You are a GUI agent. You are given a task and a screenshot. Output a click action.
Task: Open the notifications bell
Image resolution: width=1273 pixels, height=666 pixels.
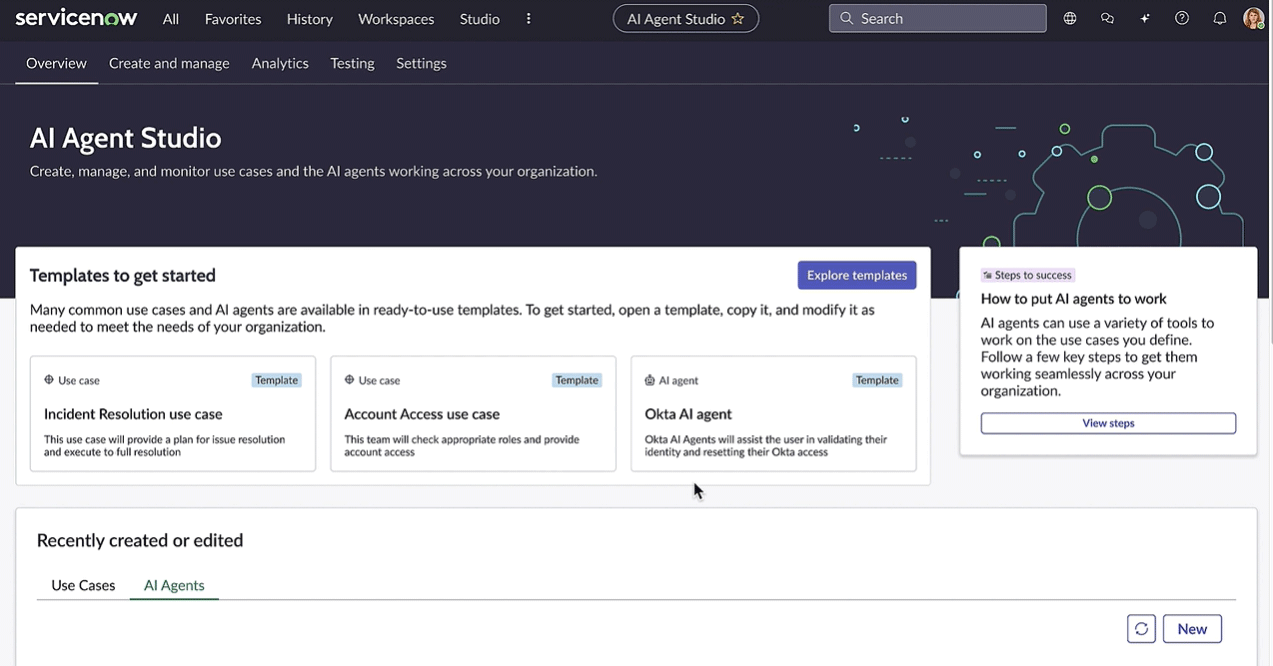tap(1220, 18)
